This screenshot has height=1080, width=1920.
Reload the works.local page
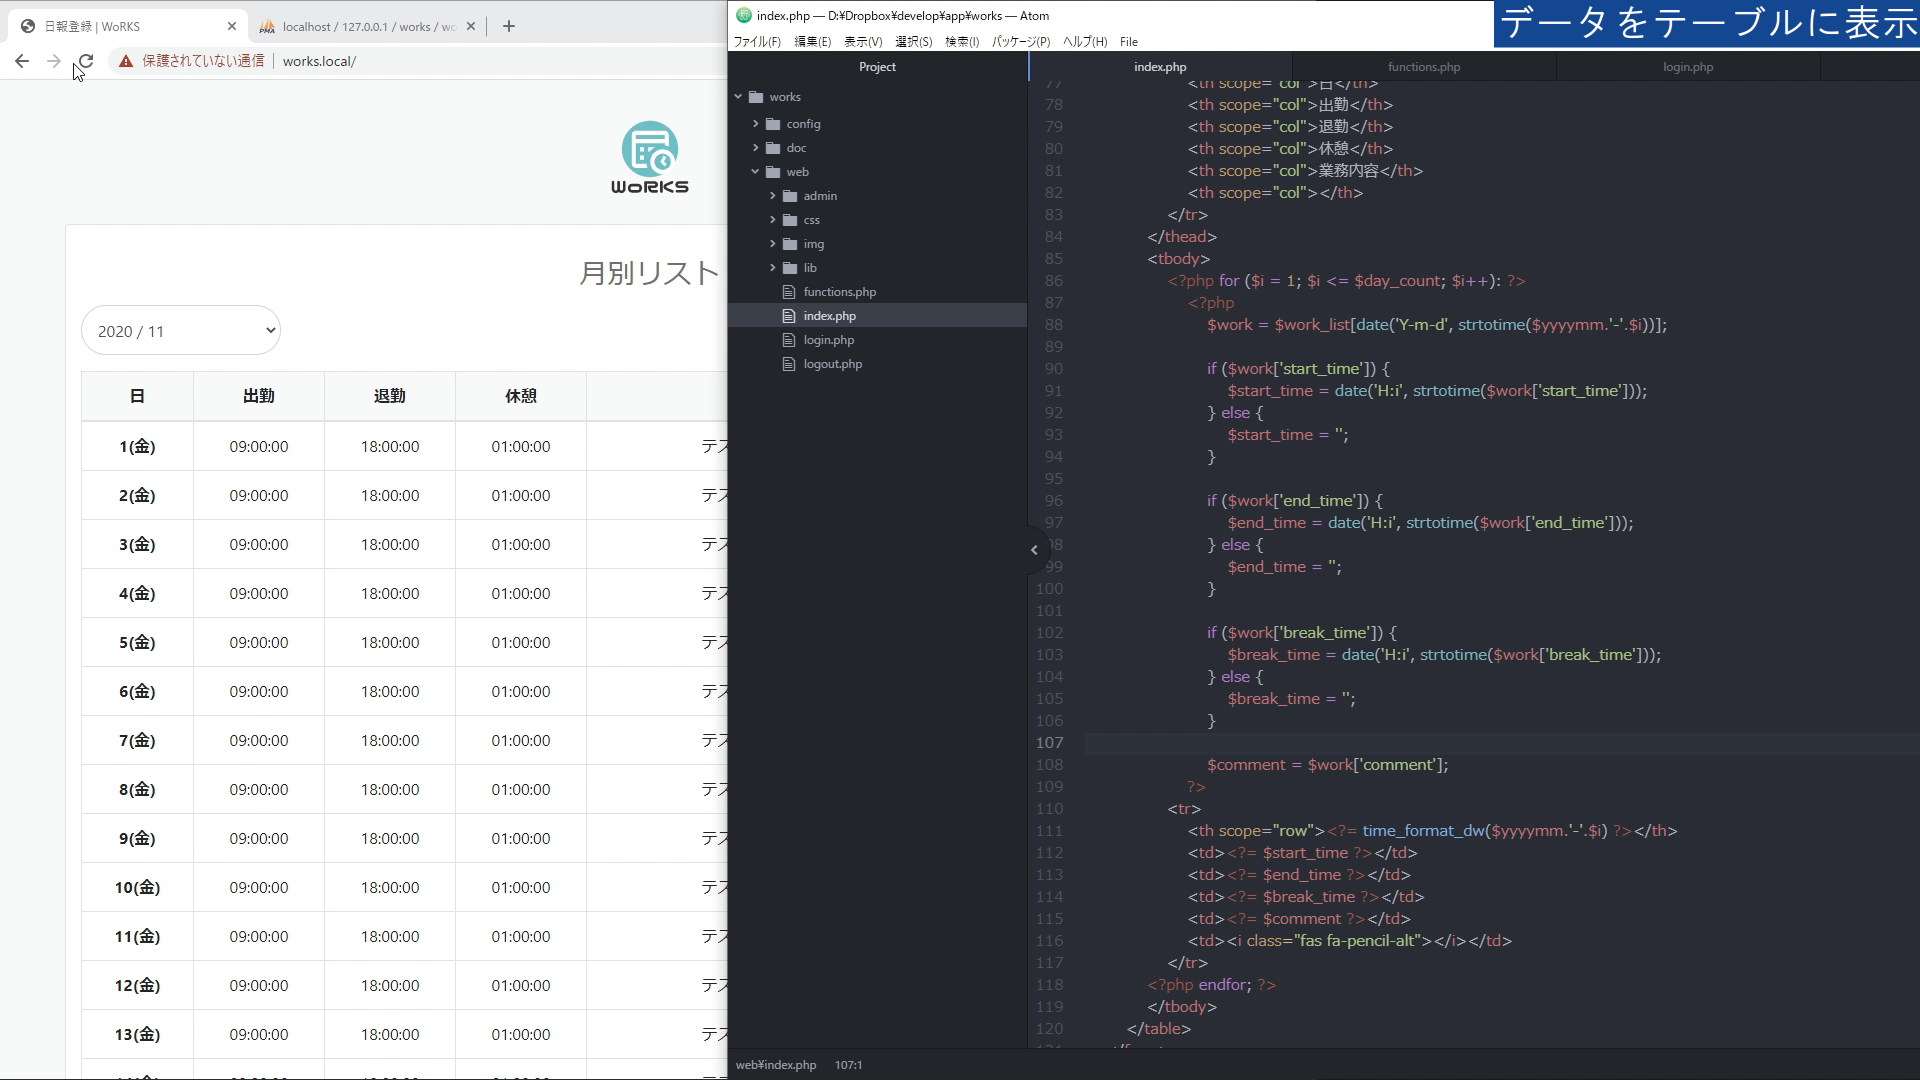pos(86,61)
